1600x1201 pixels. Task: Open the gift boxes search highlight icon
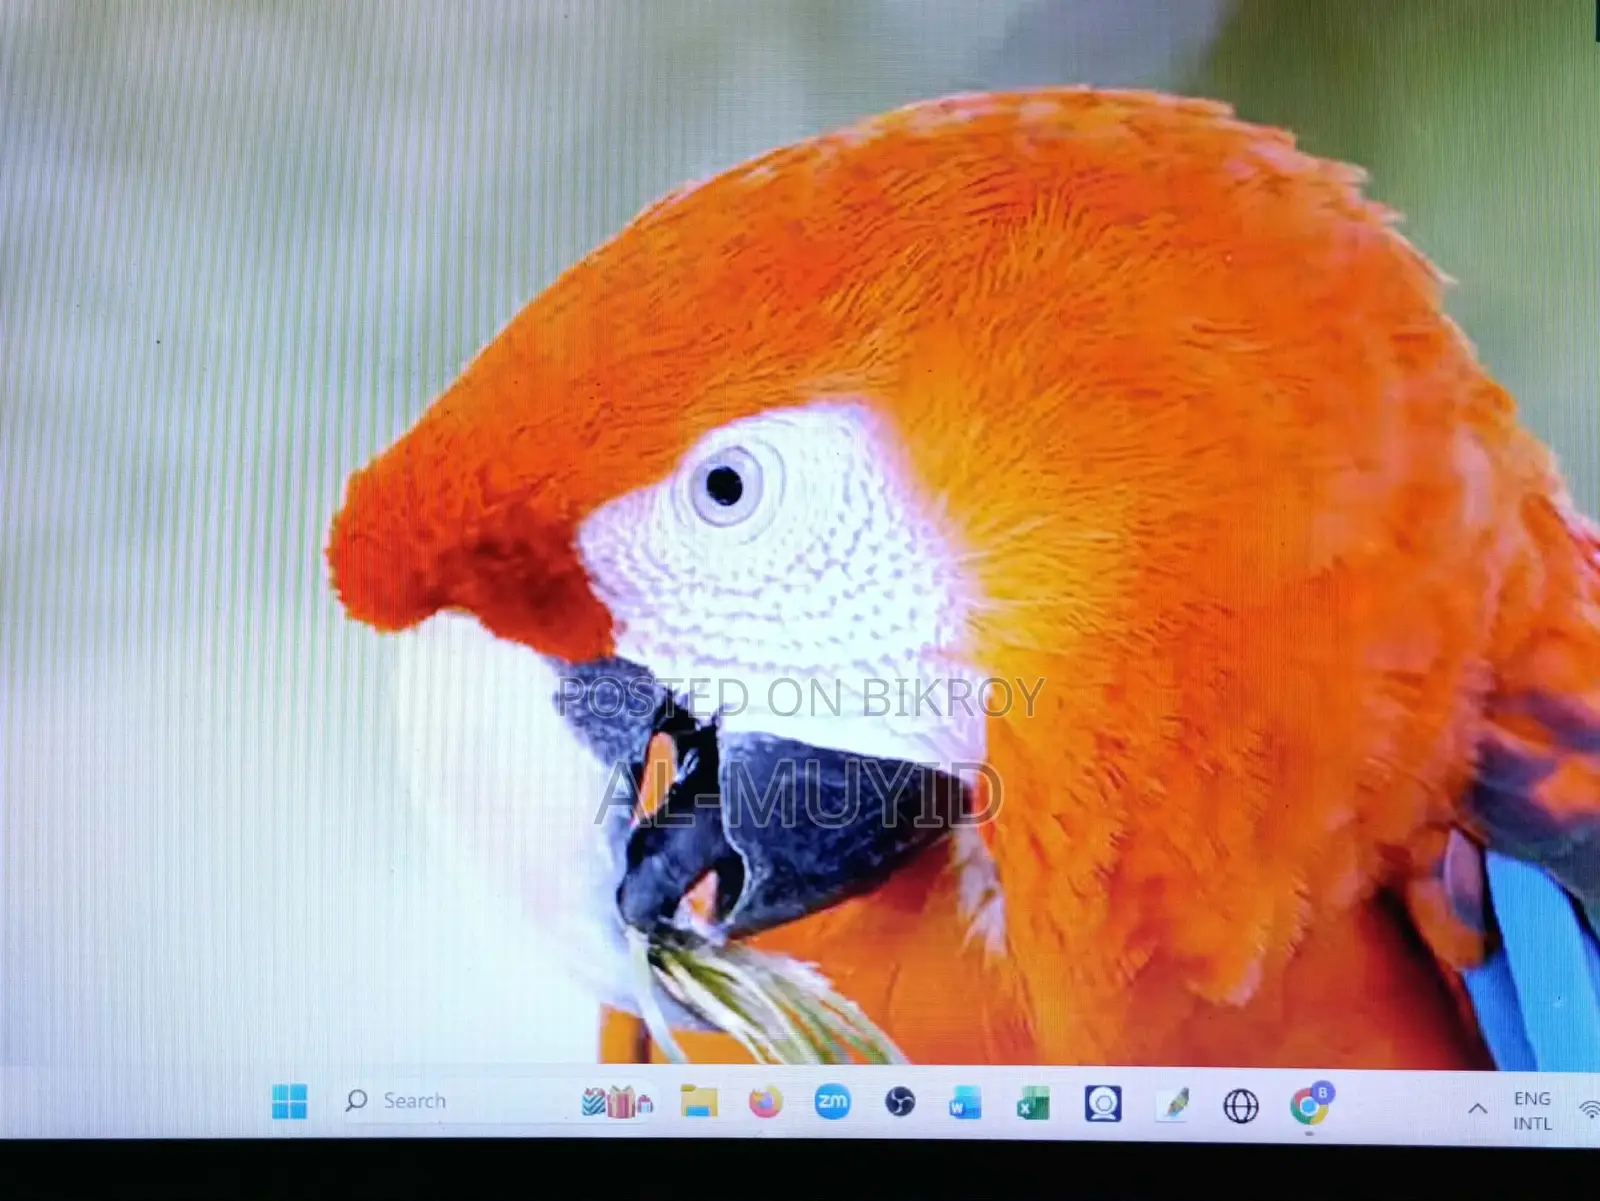click(x=617, y=1102)
